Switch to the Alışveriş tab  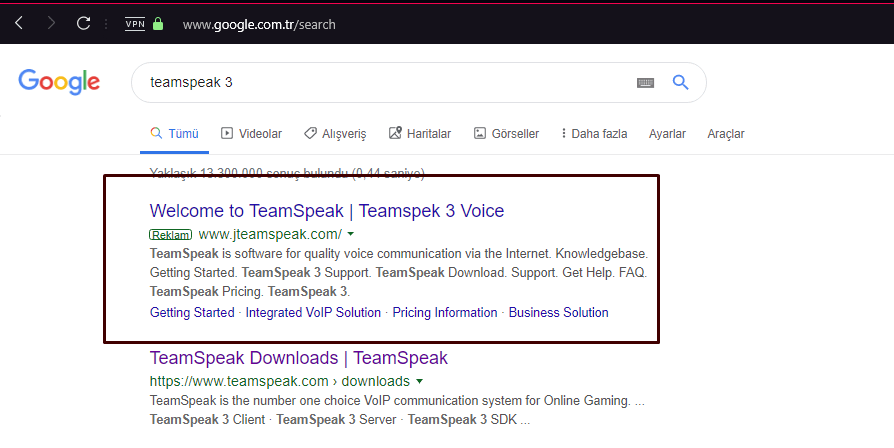tap(335, 134)
